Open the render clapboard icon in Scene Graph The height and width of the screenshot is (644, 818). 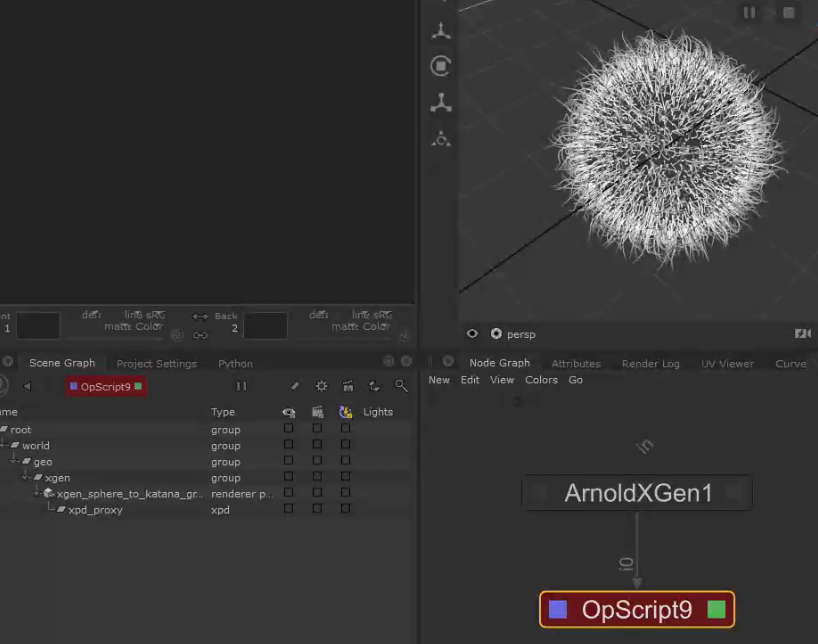coord(348,387)
